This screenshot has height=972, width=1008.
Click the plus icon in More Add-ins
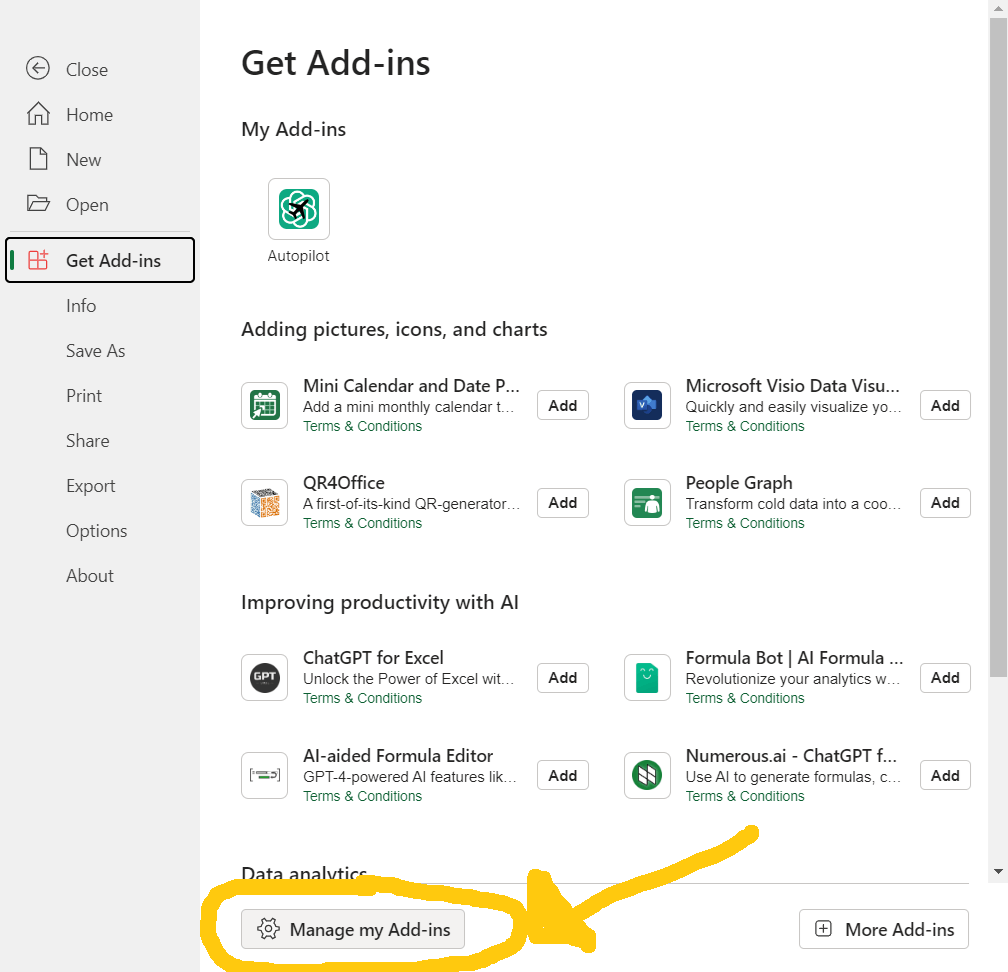824,929
